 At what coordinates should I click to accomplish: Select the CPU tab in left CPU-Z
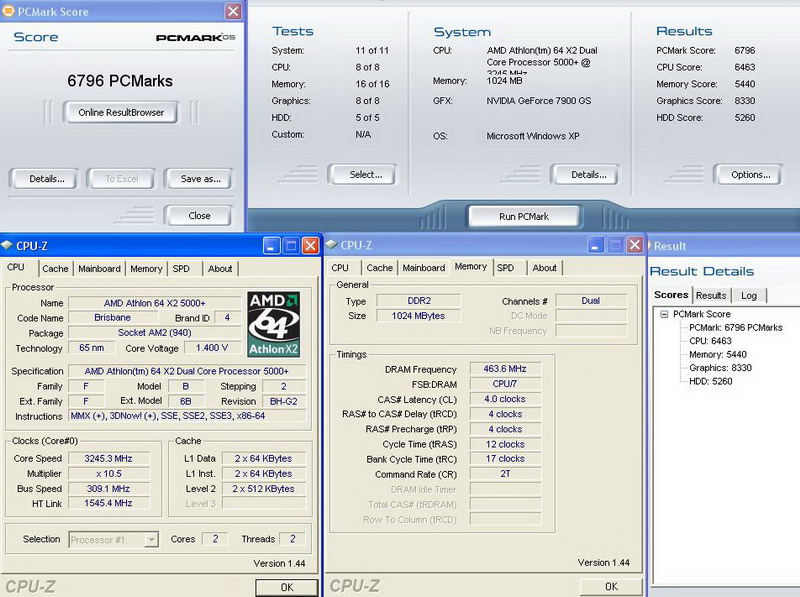[x=16, y=267]
